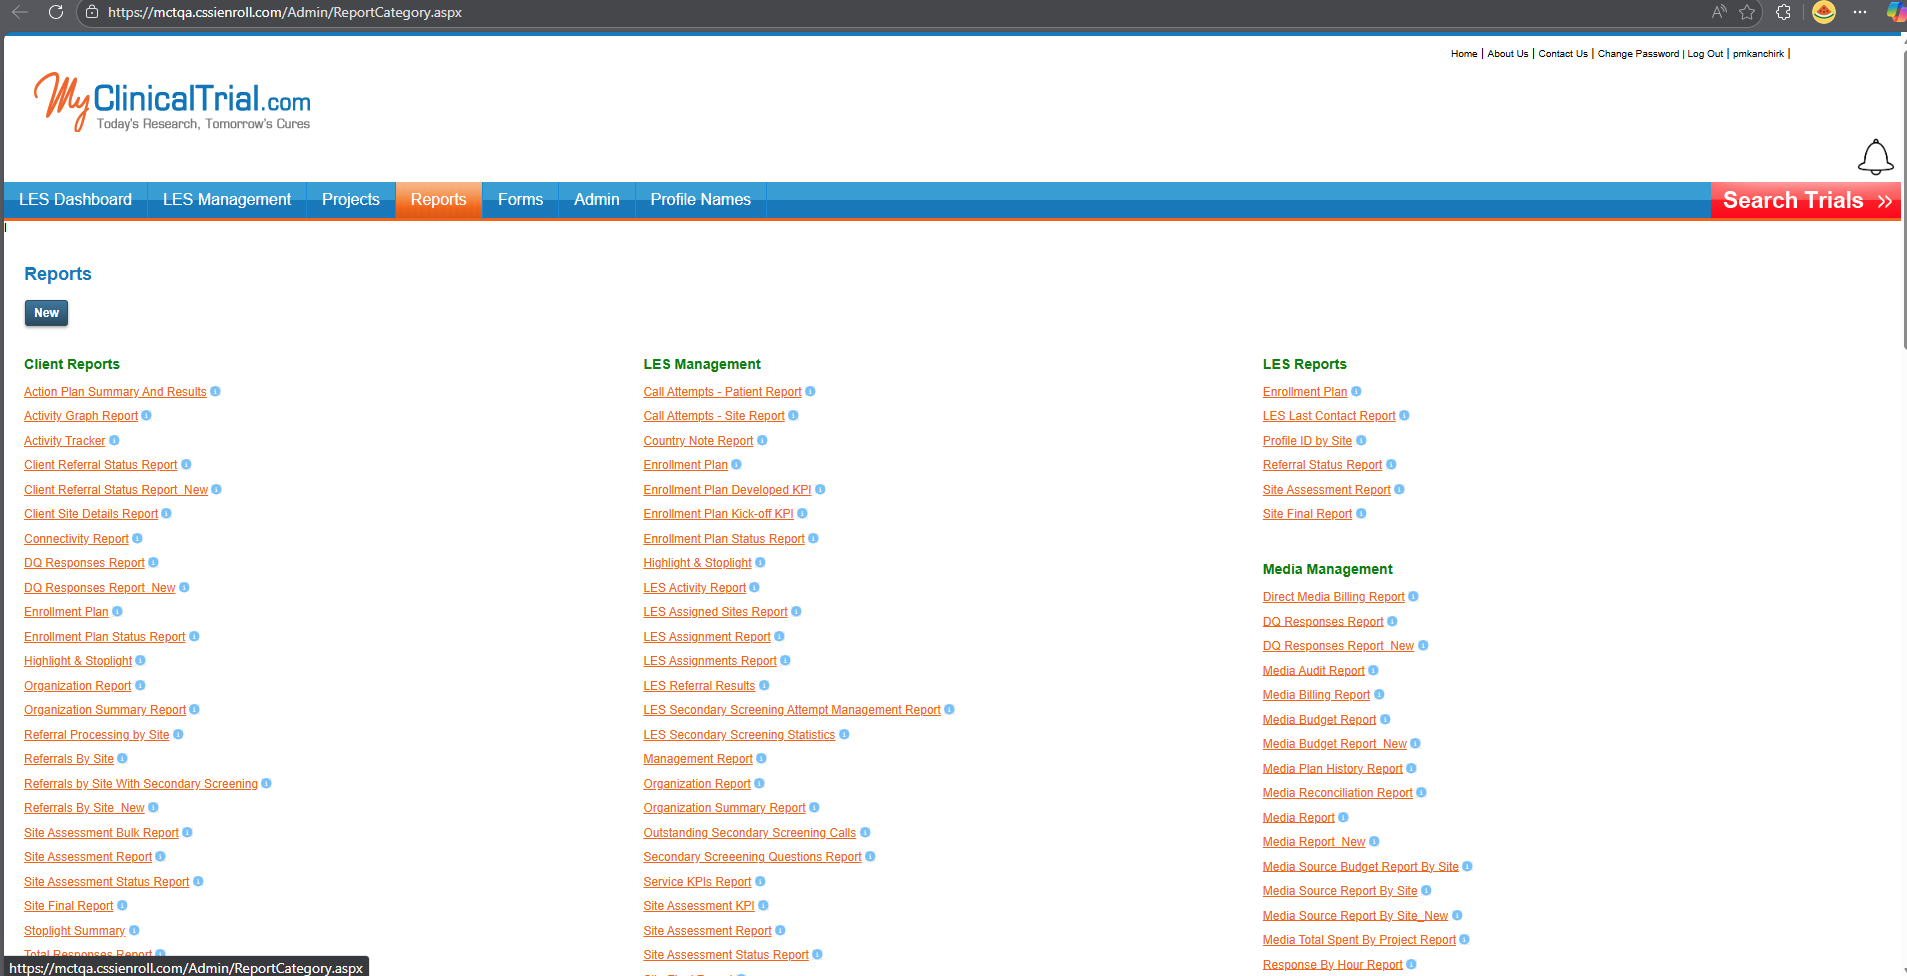Open the About Us link
Image resolution: width=1907 pixels, height=976 pixels.
[x=1507, y=54]
